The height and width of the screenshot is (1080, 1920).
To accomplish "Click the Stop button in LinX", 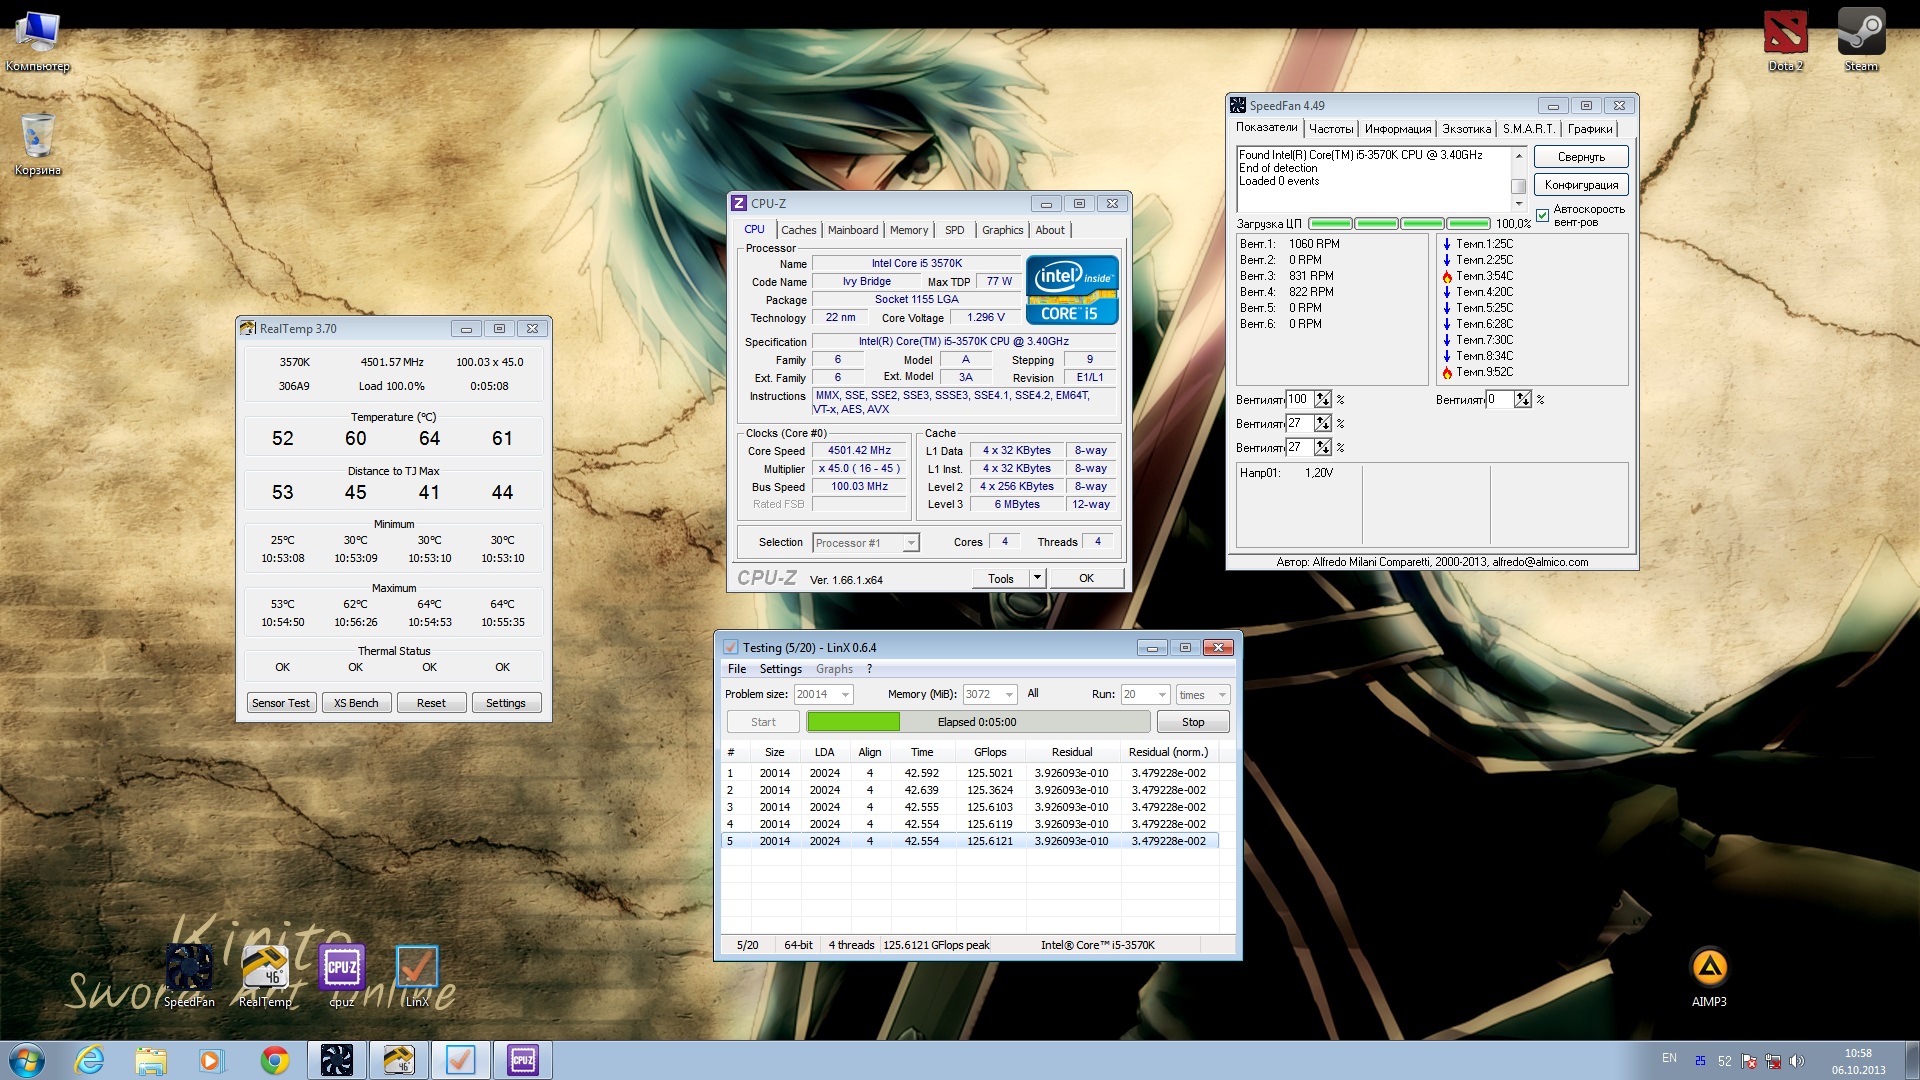I will pyautogui.click(x=1193, y=722).
